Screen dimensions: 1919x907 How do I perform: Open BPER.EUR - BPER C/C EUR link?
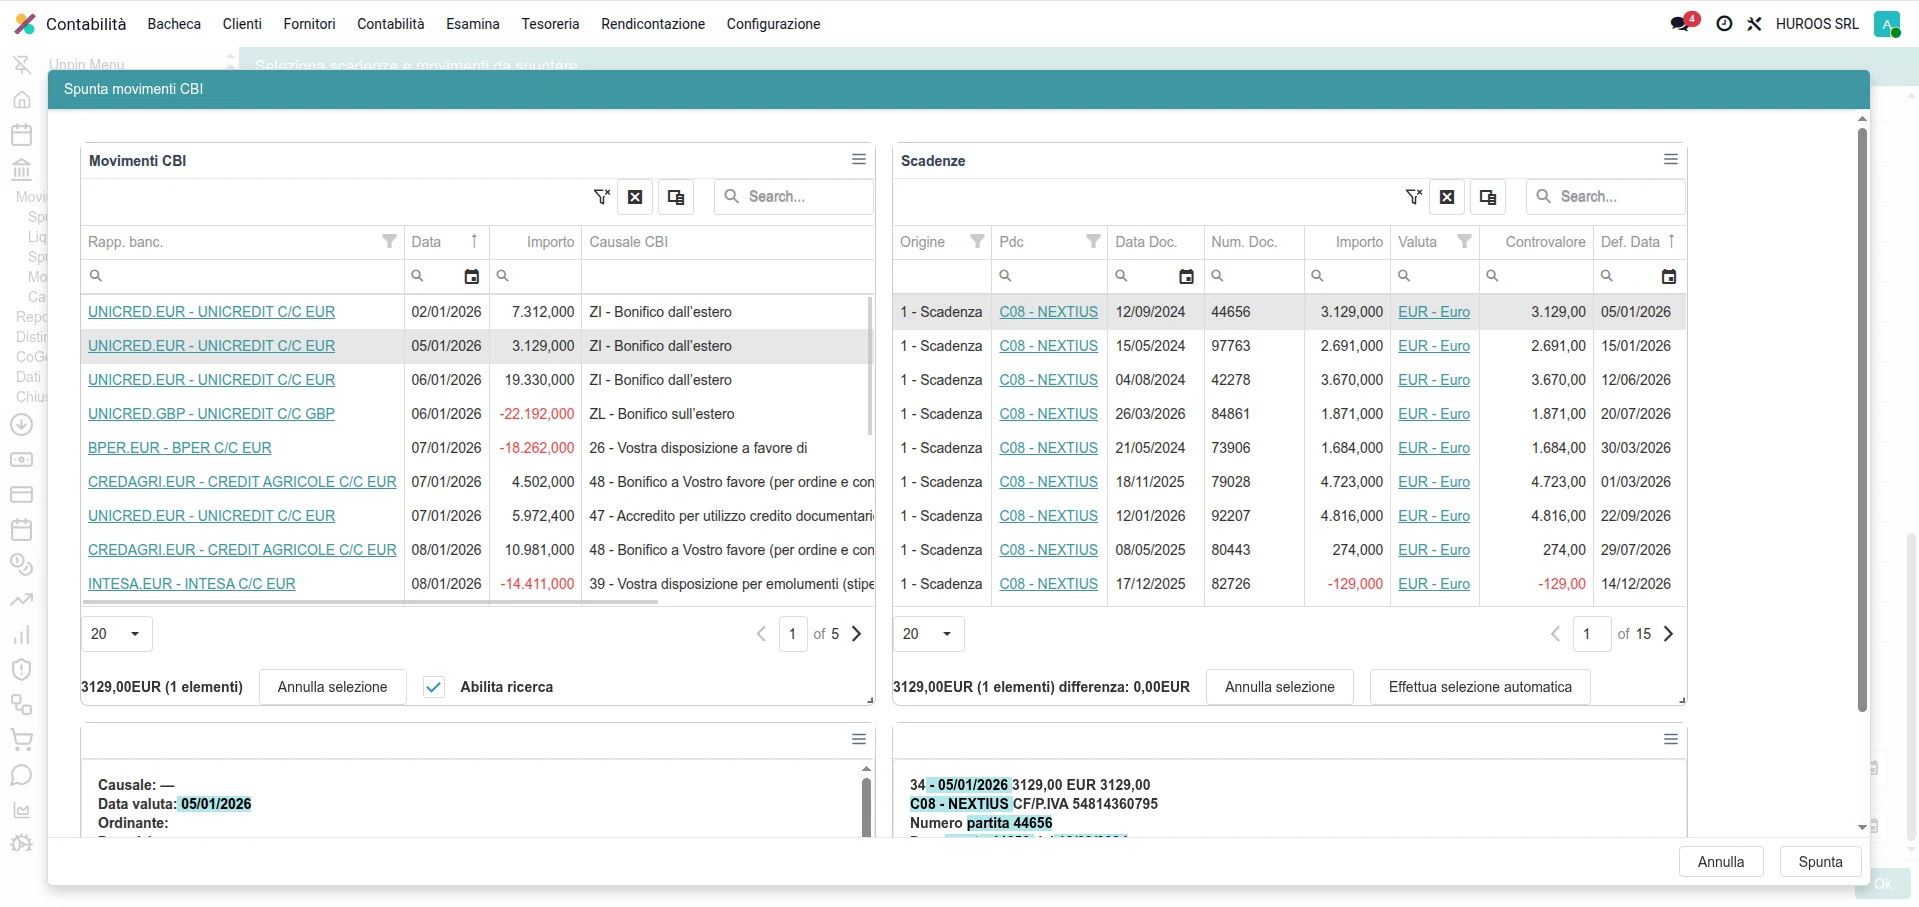[180, 448]
